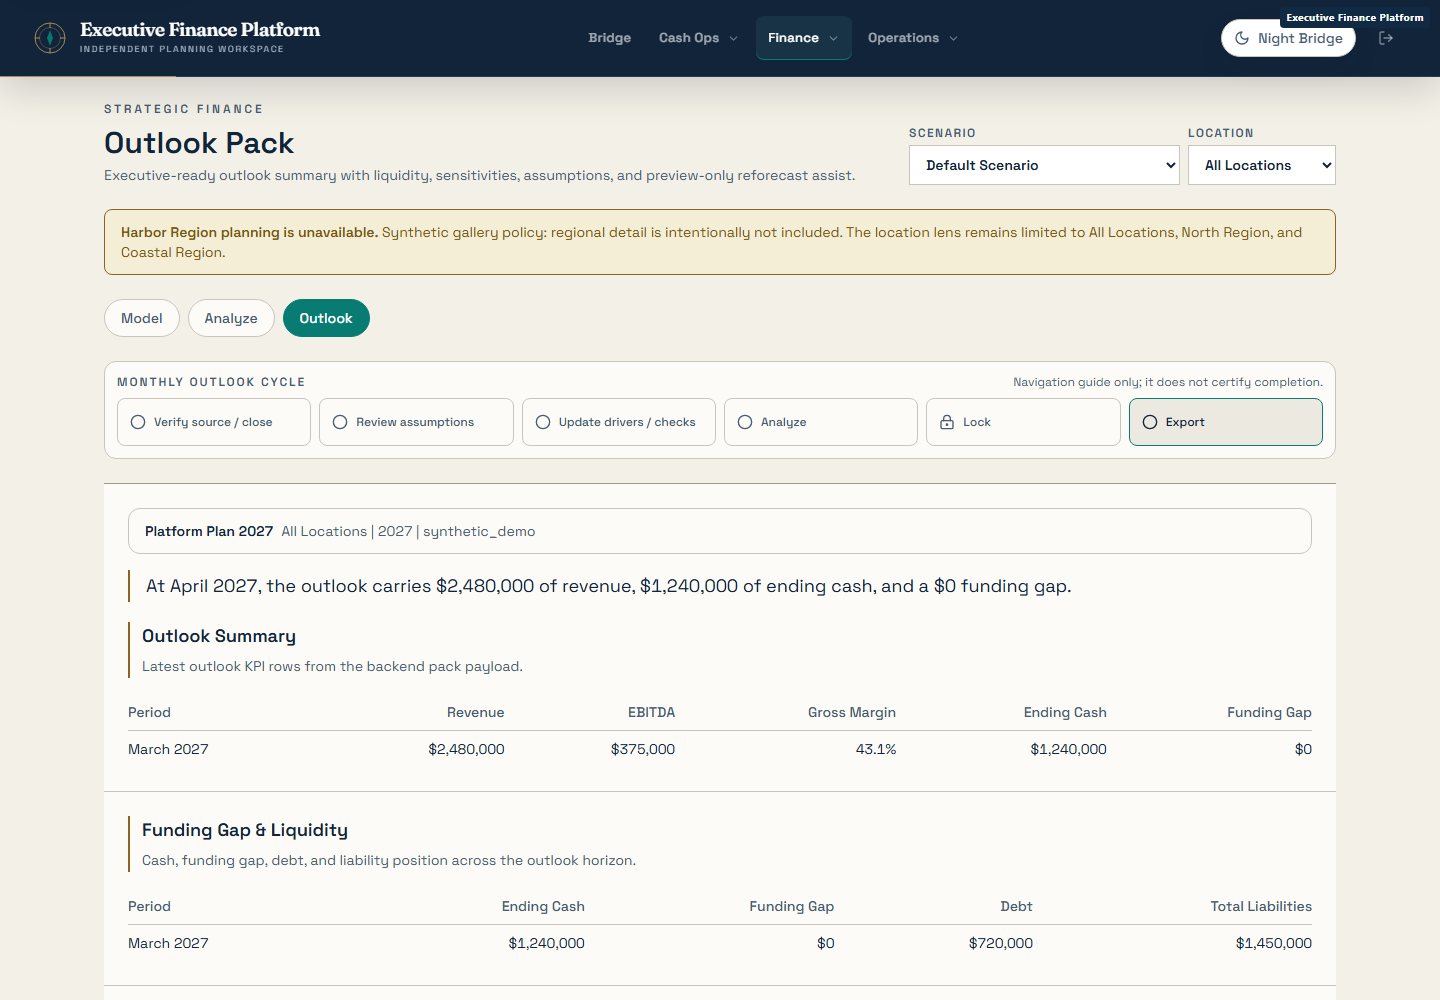Image resolution: width=1440 pixels, height=1000 pixels.
Task: Click the Outlook Summary heading
Action: pos(219,636)
